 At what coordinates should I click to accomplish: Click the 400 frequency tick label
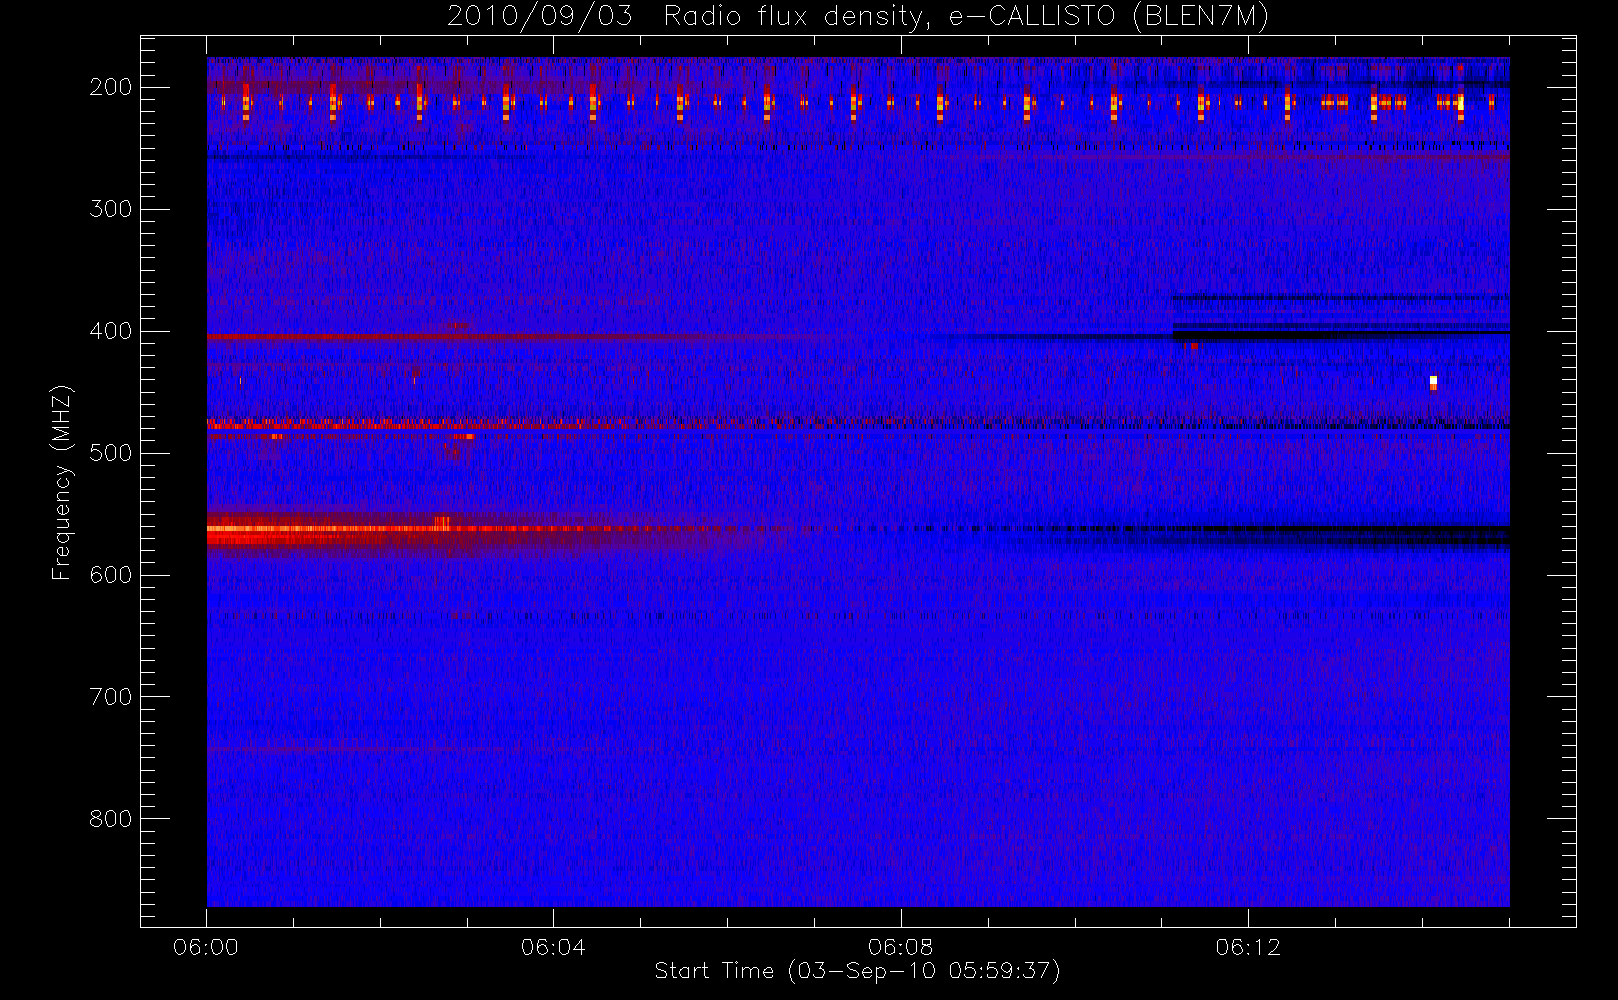click(110, 331)
